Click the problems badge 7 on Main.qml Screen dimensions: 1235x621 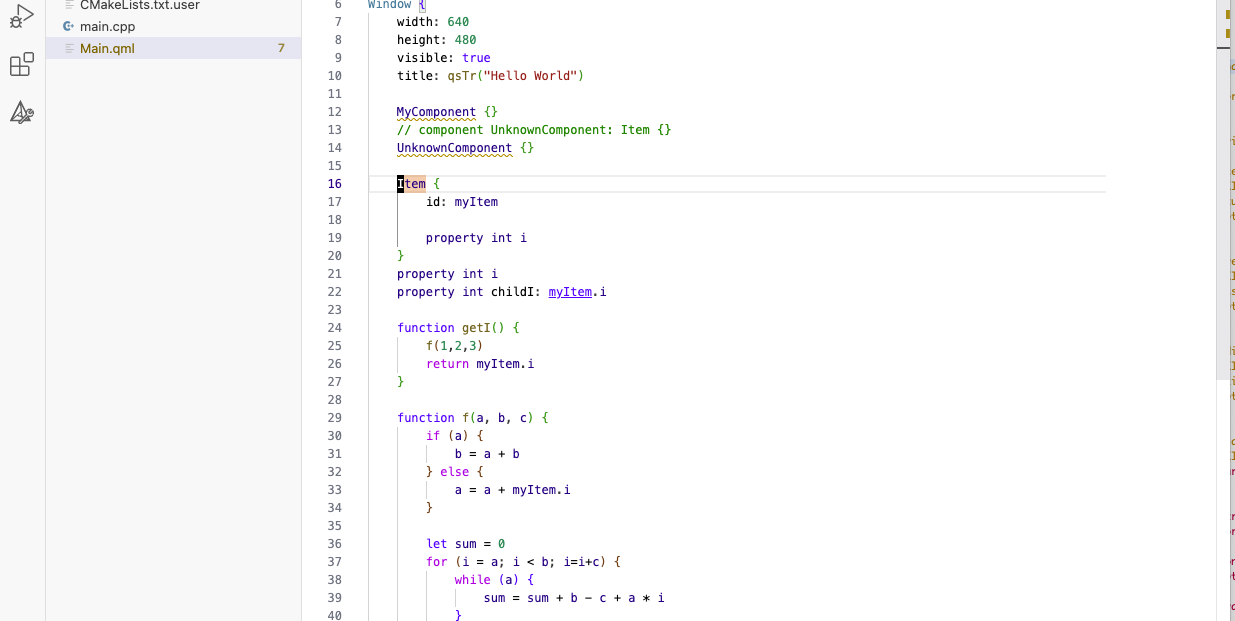click(281, 48)
